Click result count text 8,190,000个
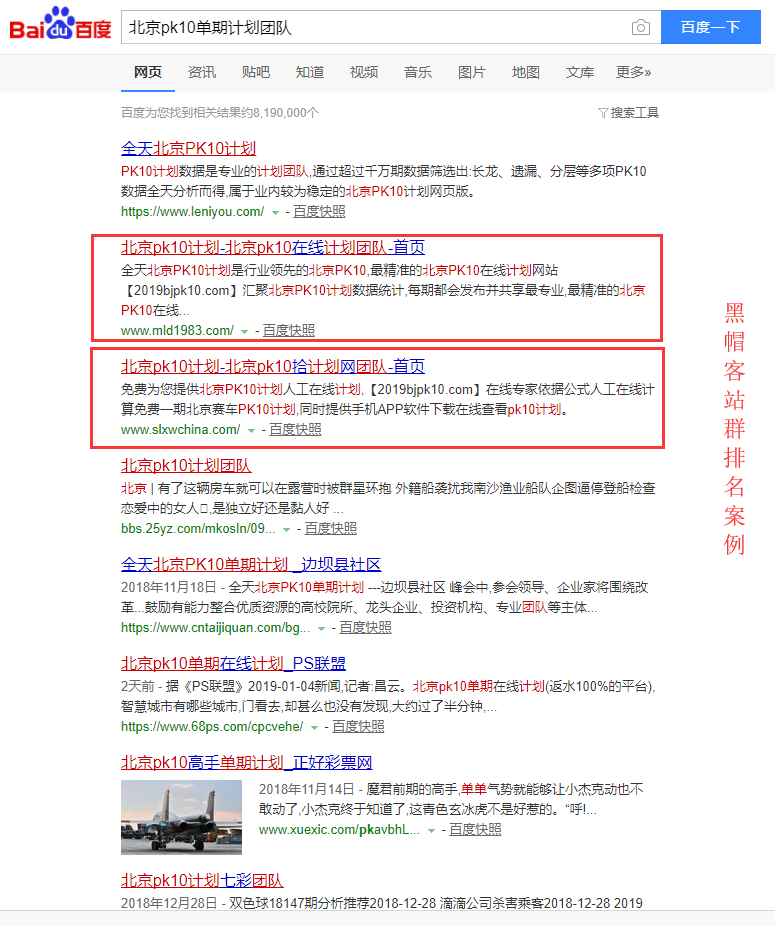Screen dimensions: 775x926 (285, 113)
